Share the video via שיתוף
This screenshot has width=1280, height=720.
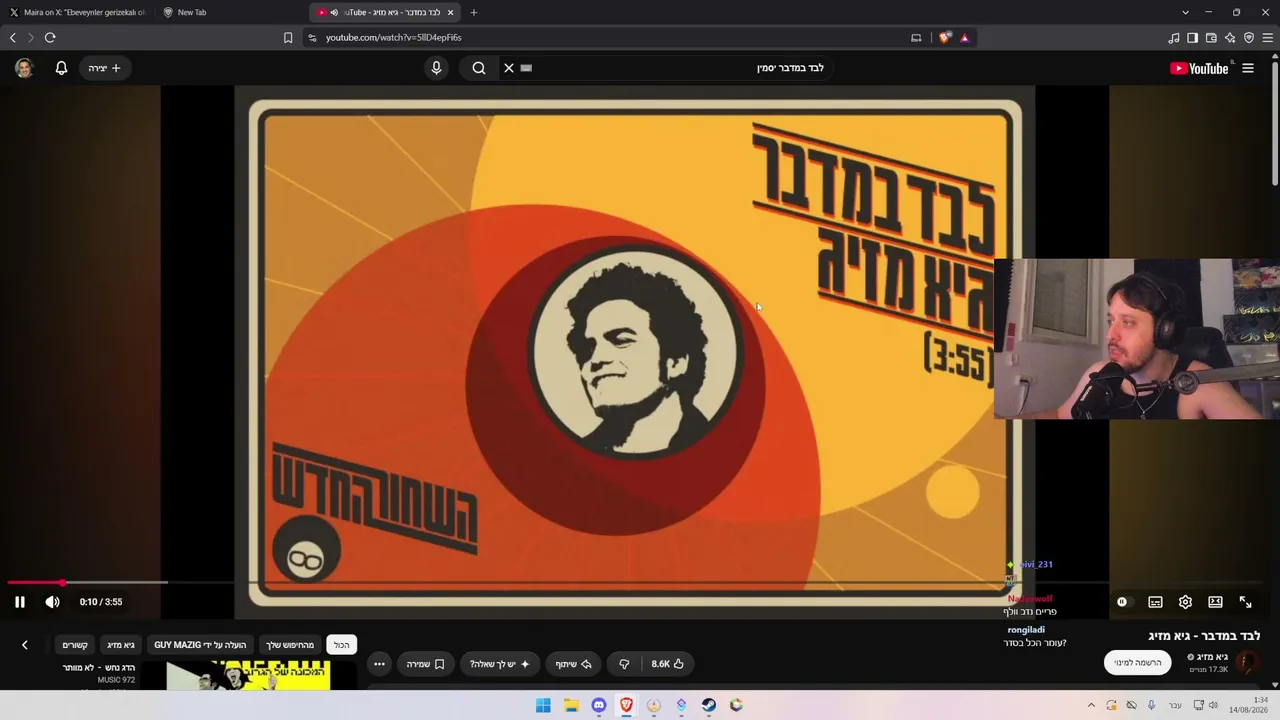[x=573, y=664]
